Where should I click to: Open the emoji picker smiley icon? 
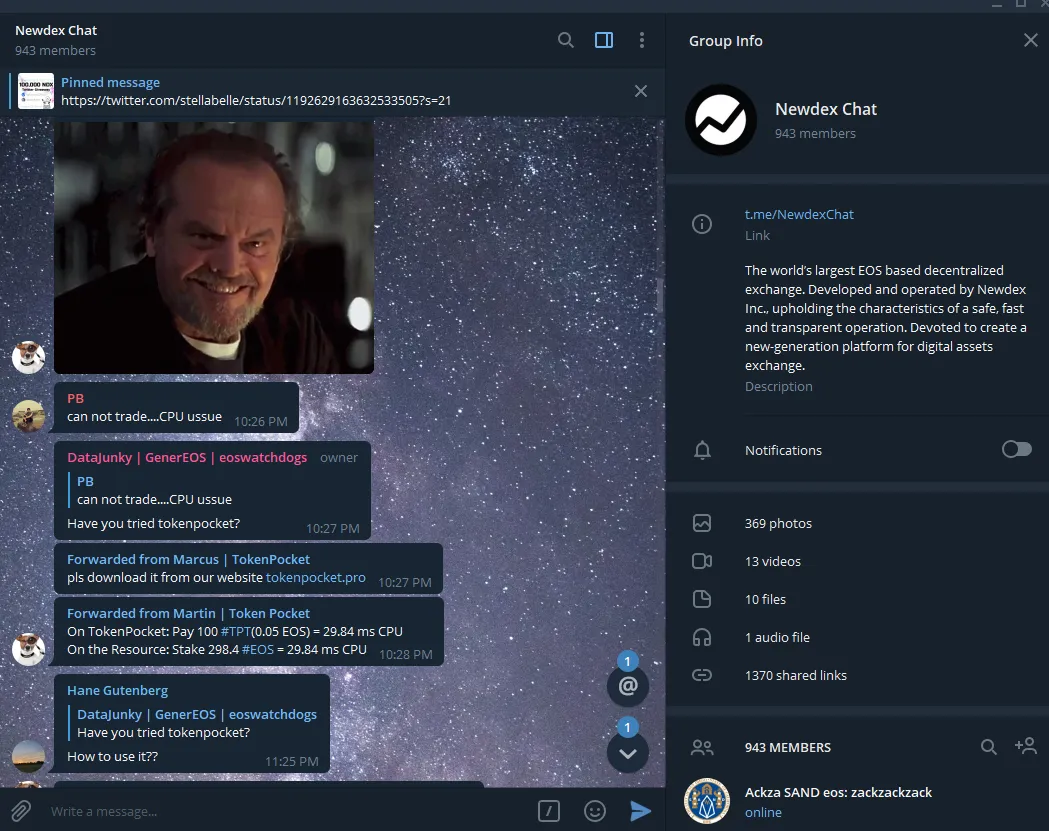pos(595,811)
